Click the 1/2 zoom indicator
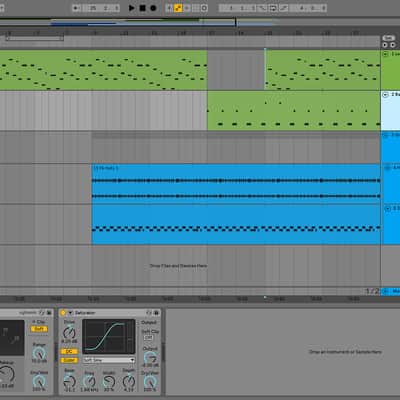Viewport: 400px width, 400px height. [373, 291]
